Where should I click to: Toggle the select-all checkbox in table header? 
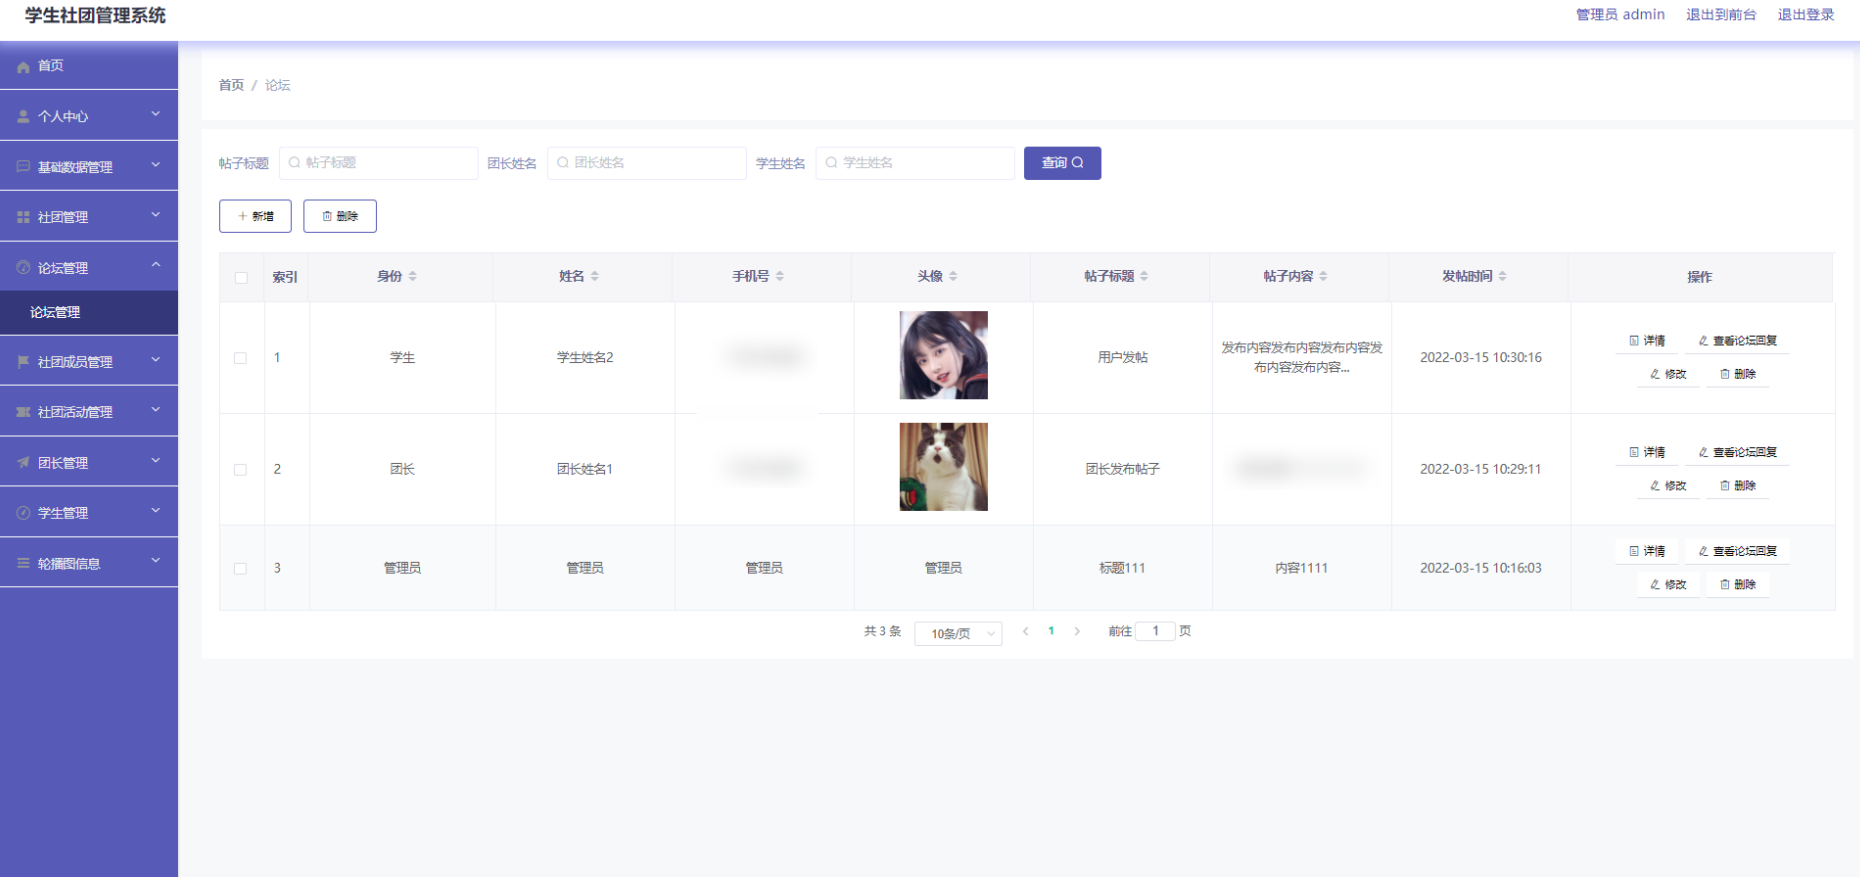[241, 277]
